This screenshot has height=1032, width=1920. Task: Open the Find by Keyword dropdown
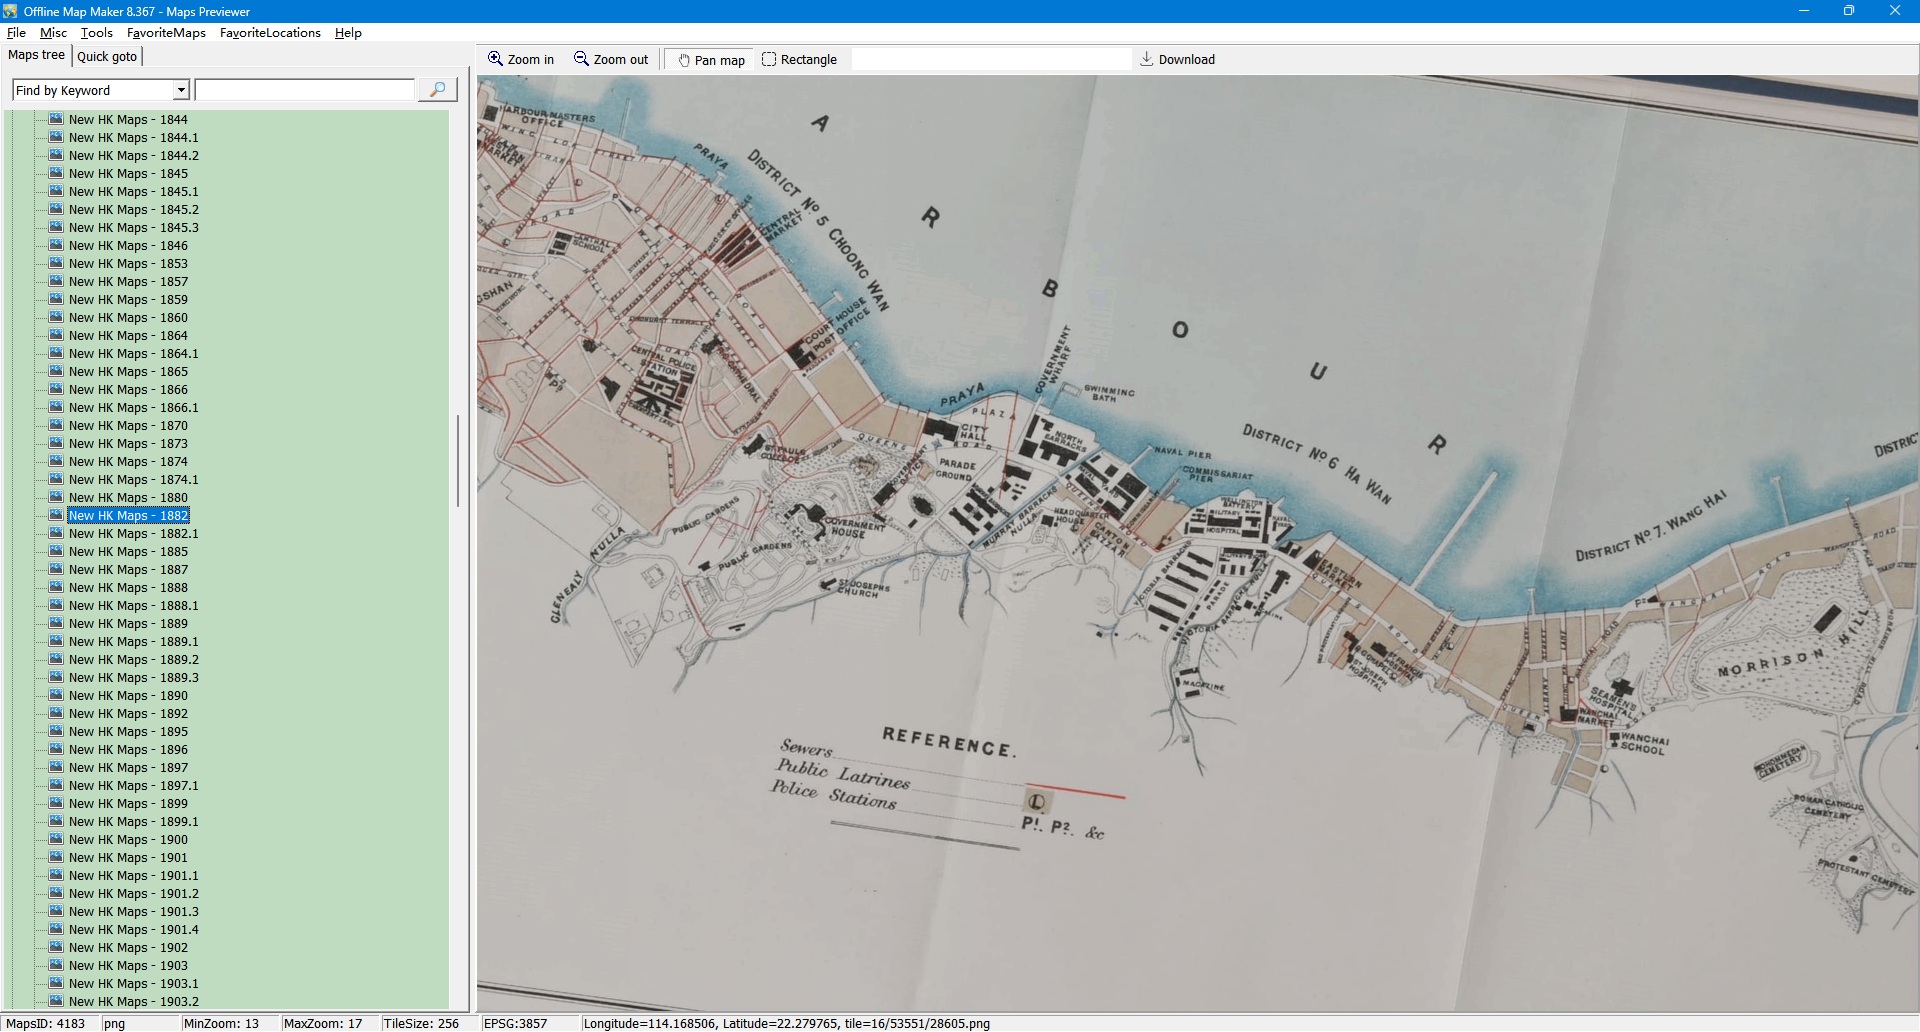click(x=181, y=90)
